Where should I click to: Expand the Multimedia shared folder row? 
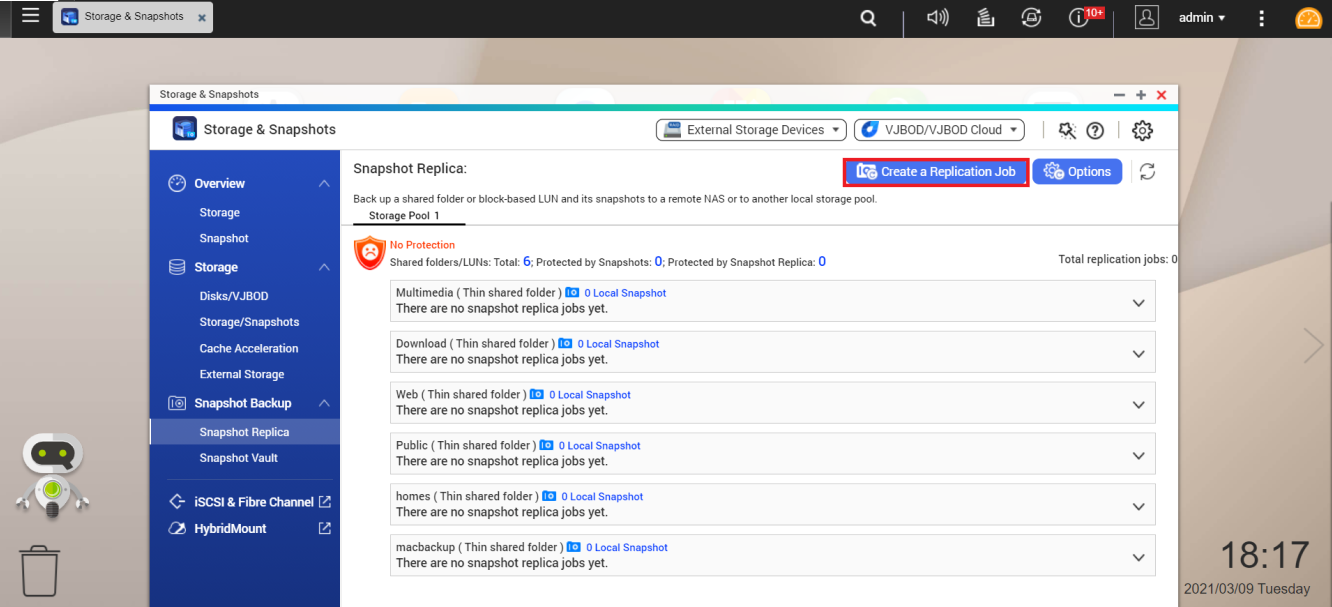(1138, 302)
